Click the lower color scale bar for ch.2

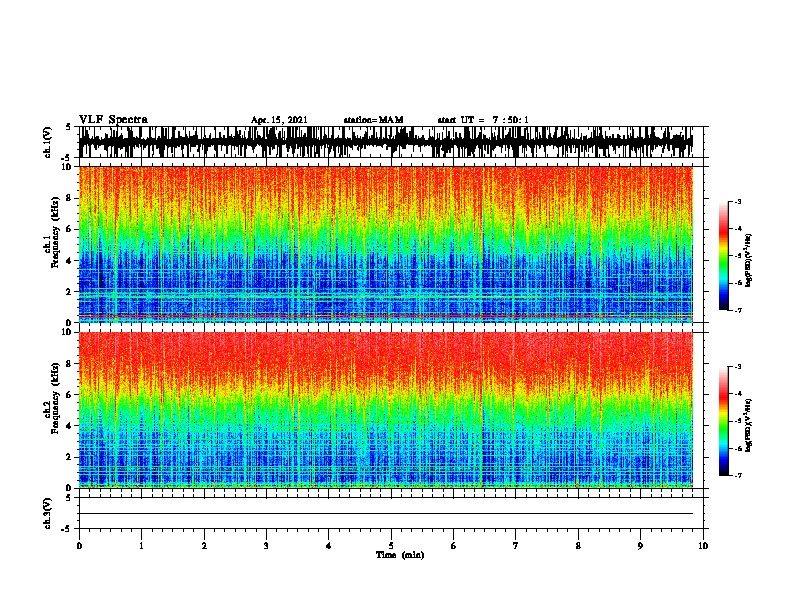(x=723, y=421)
